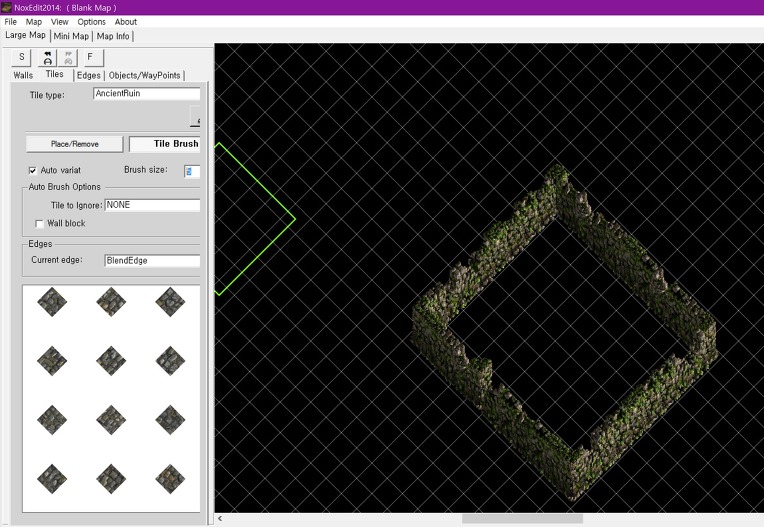Click the horizontal scrollbar thumb below map
This screenshot has width=764, height=527.
click(x=521, y=518)
